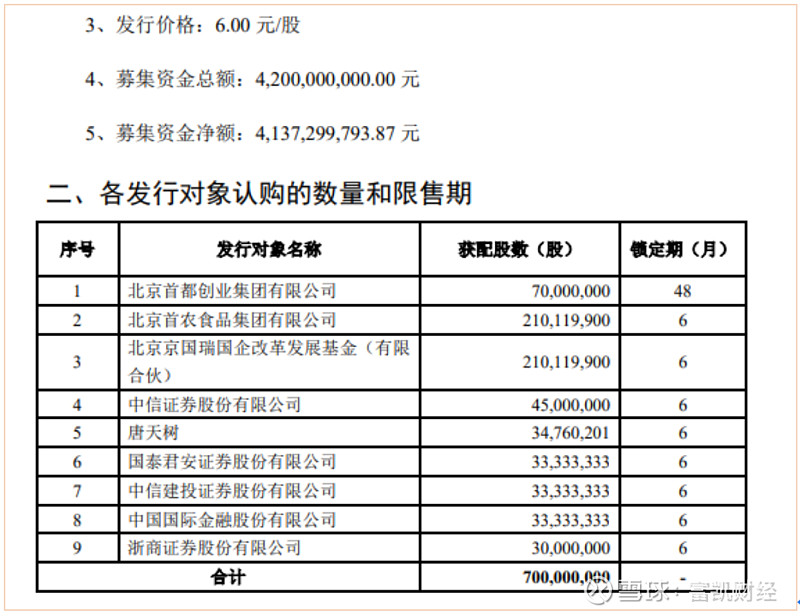Click the 中信建投证券股份有限公司 cell
The image size is (800, 616).
[x=232, y=491]
